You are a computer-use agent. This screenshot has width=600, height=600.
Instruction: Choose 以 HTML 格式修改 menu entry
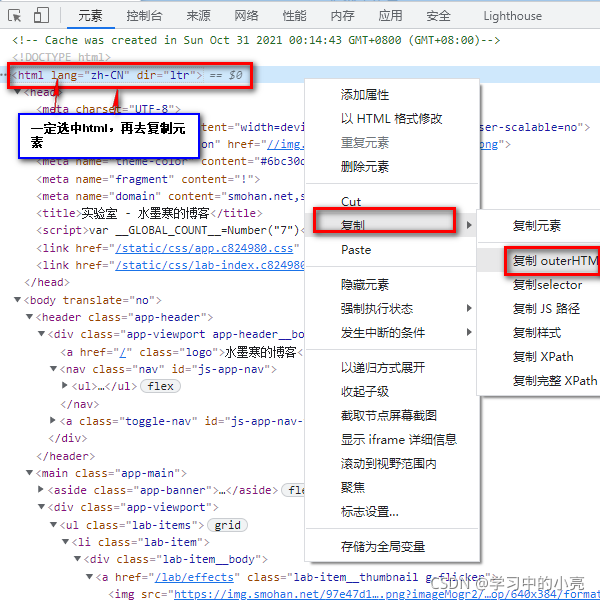coord(391,119)
